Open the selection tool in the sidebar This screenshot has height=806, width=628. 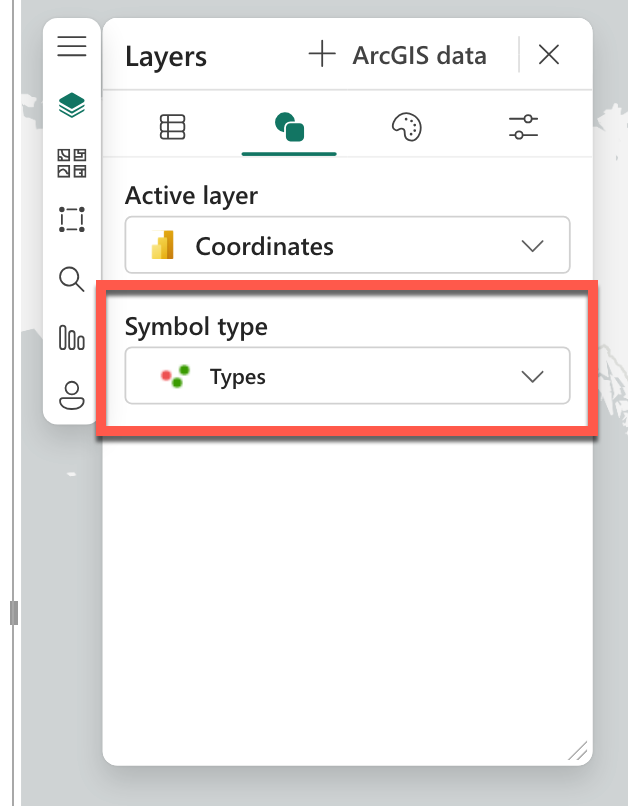click(71, 219)
